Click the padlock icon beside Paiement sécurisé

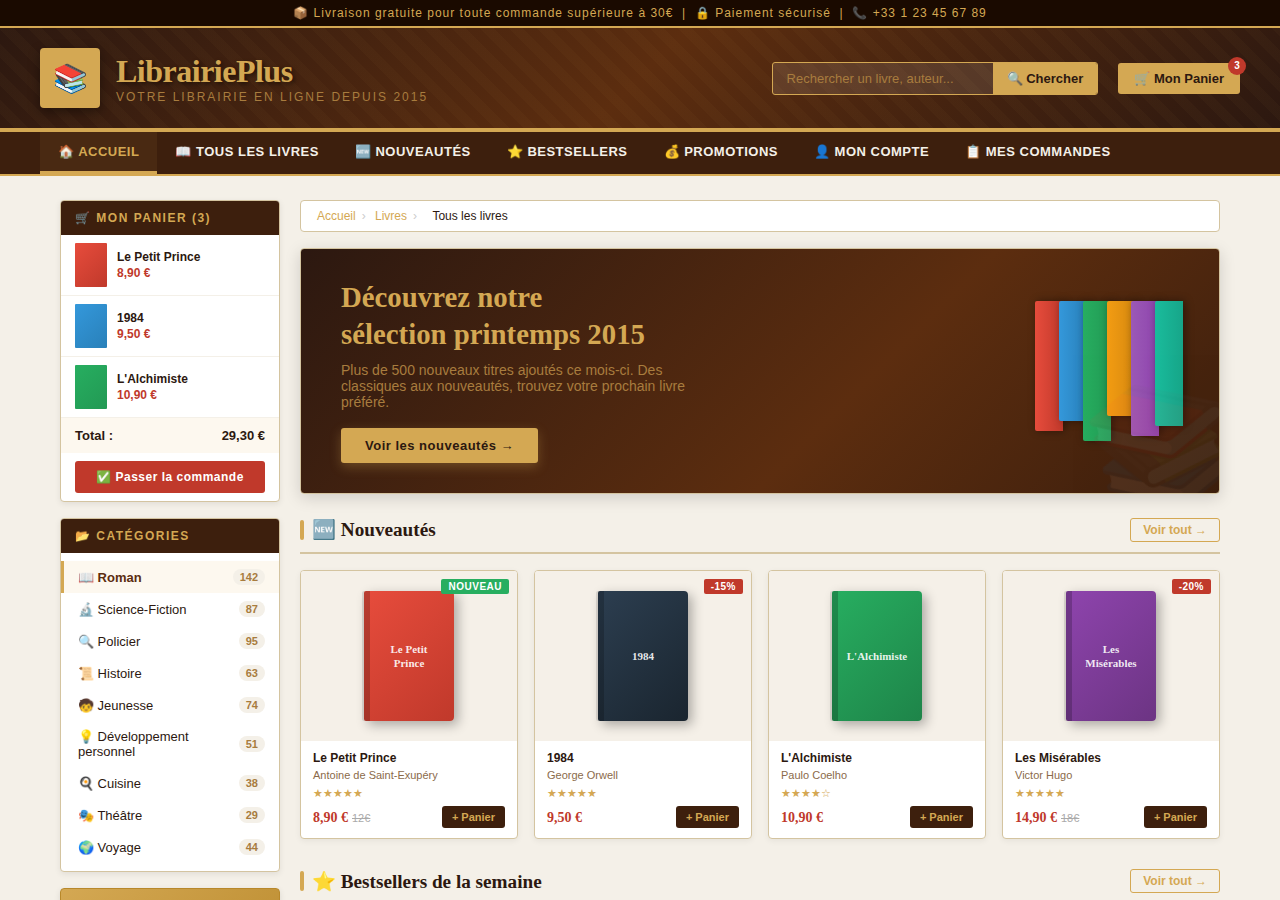(702, 13)
